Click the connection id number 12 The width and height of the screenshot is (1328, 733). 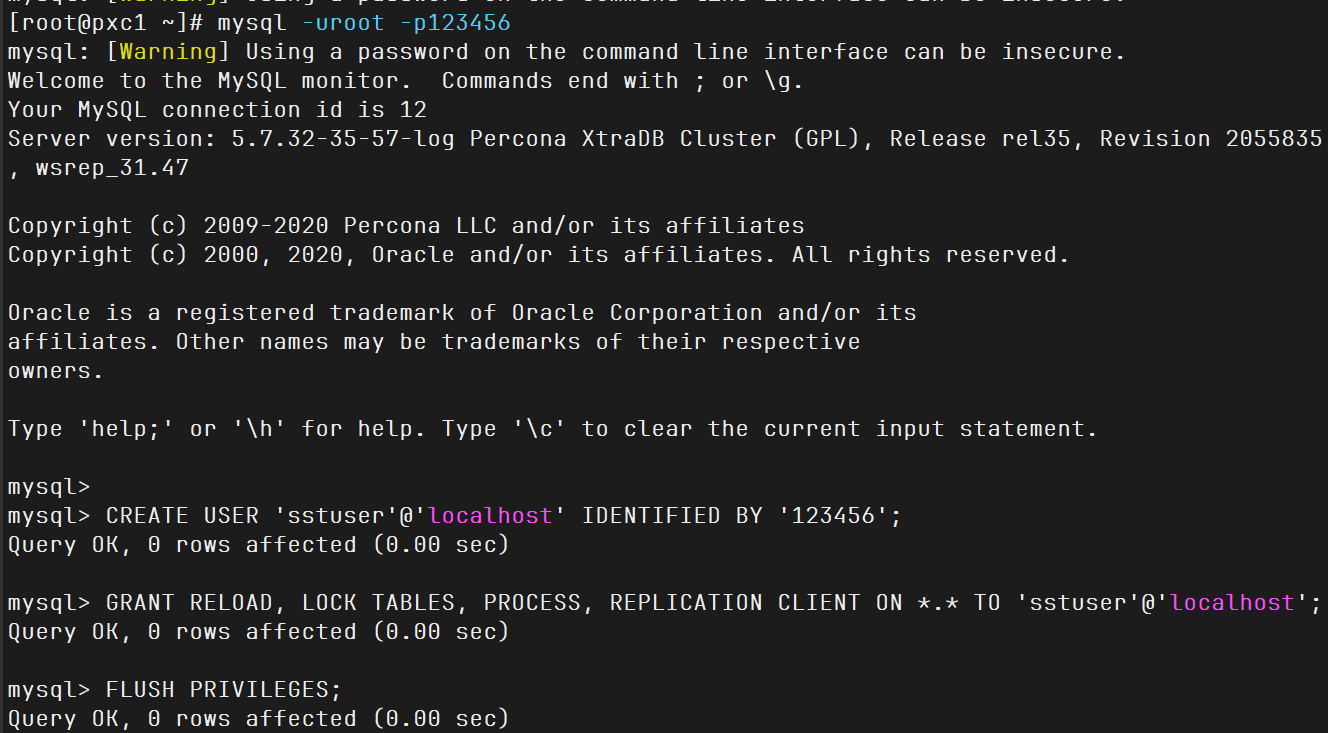pos(412,109)
